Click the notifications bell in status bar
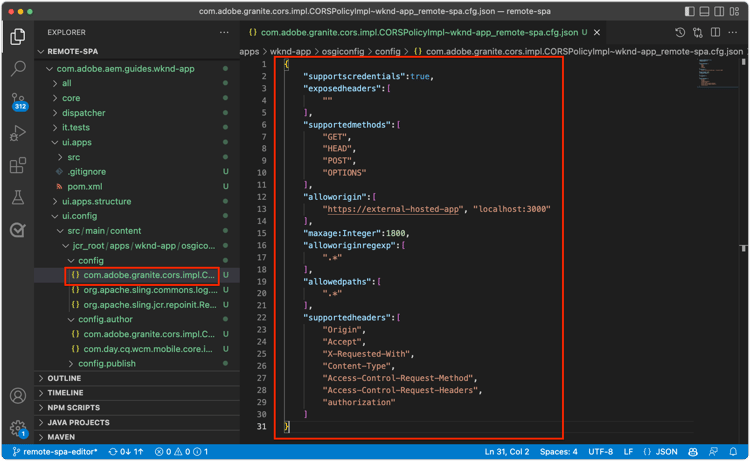 [733, 452]
